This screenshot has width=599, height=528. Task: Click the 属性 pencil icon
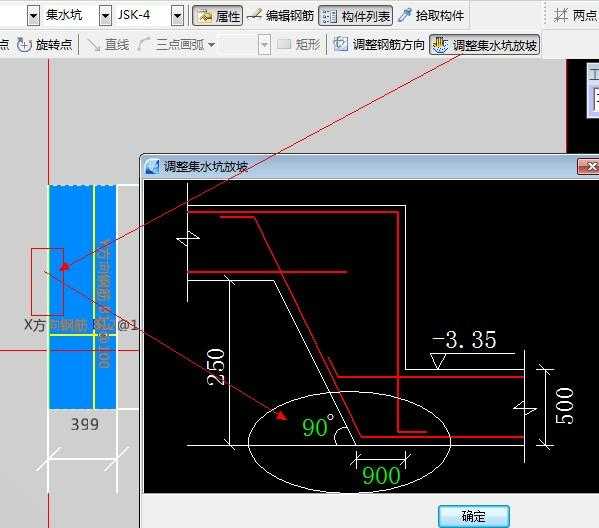tap(205, 16)
